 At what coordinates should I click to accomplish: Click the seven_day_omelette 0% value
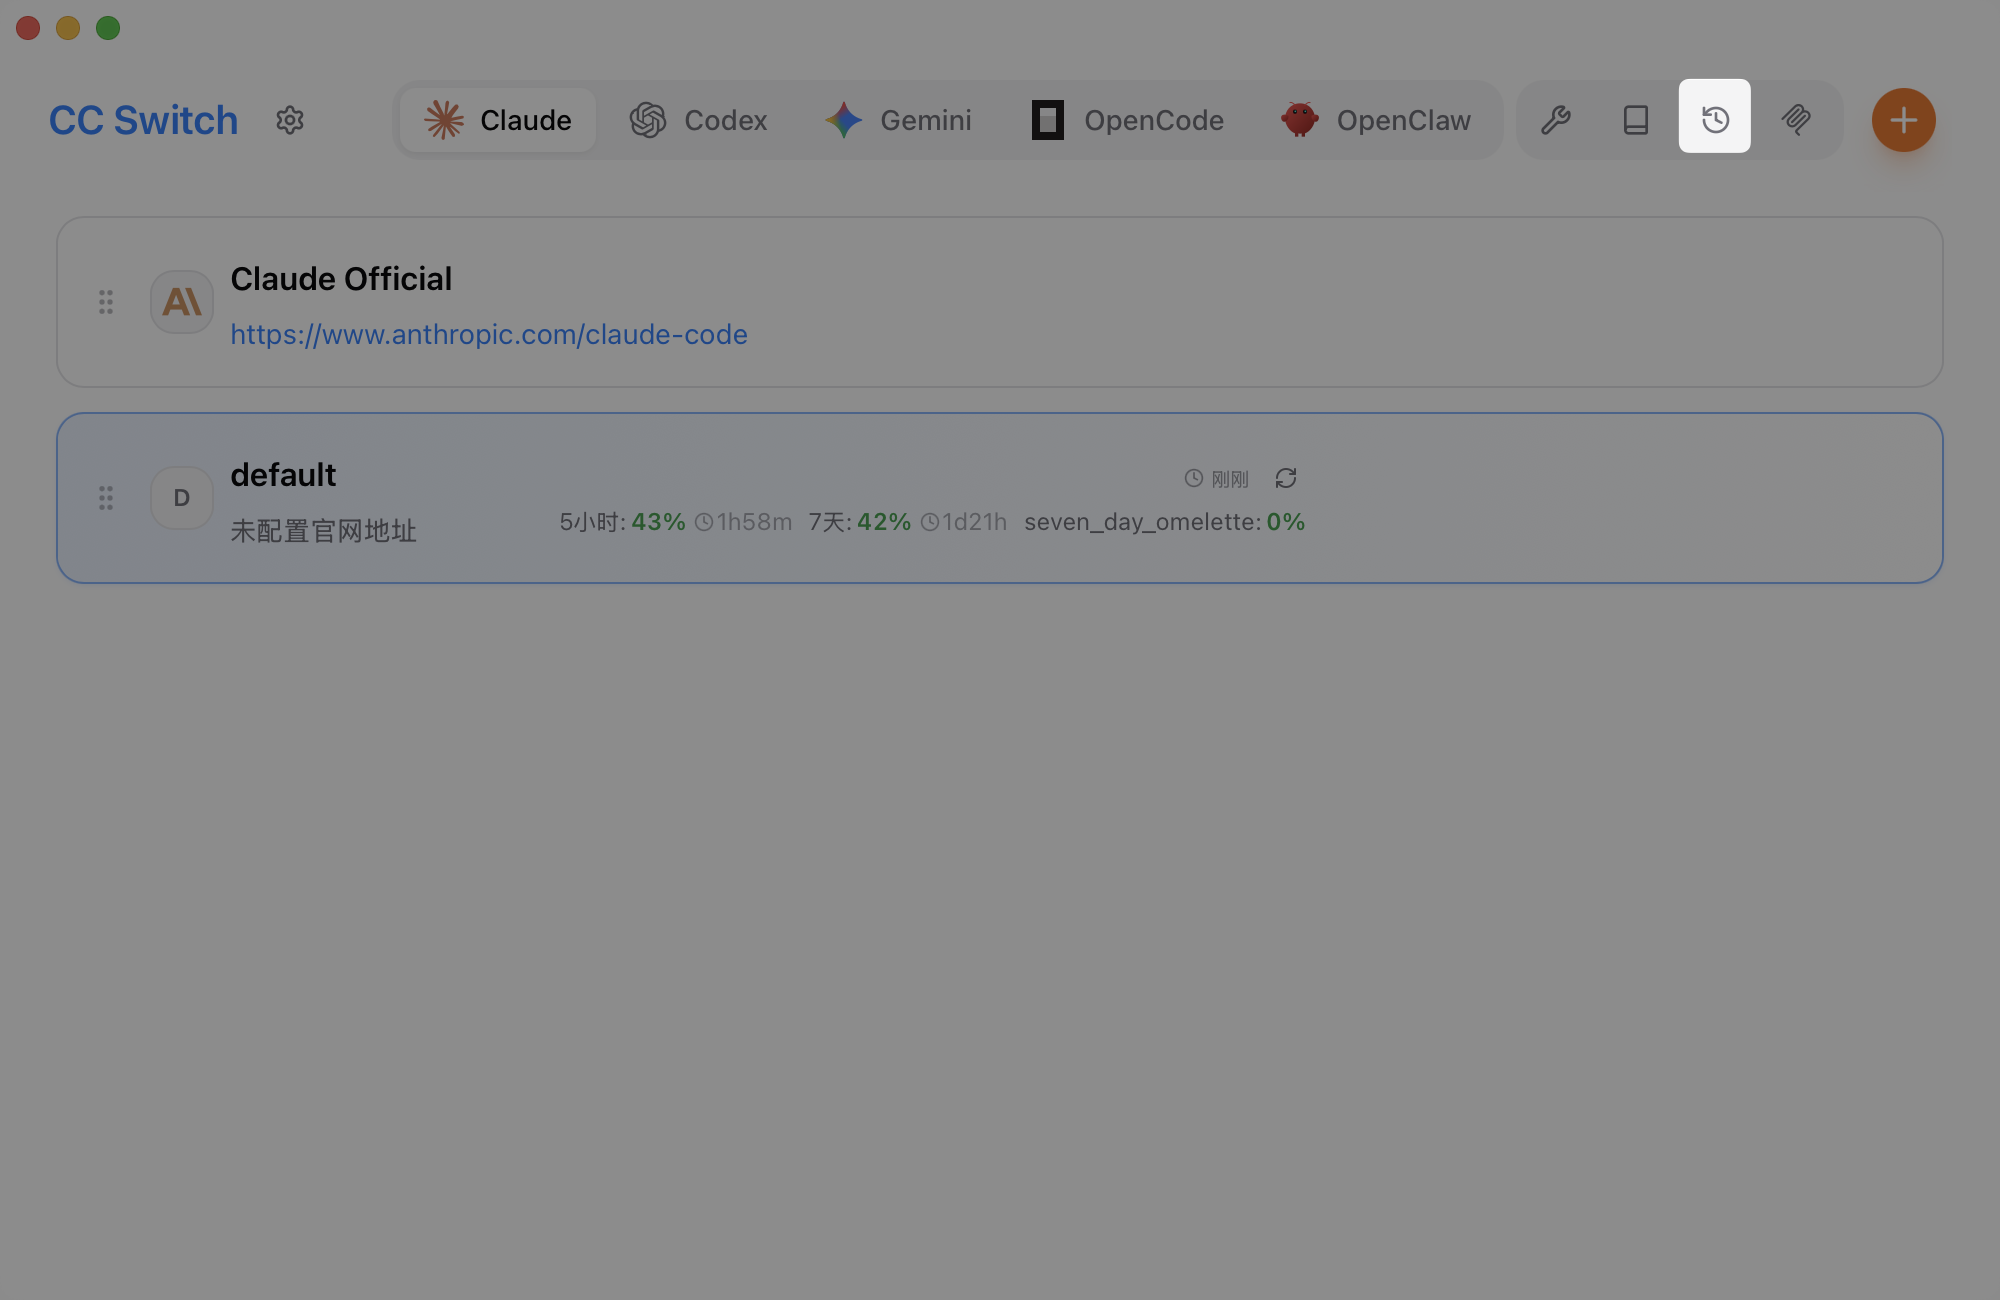(1165, 522)
